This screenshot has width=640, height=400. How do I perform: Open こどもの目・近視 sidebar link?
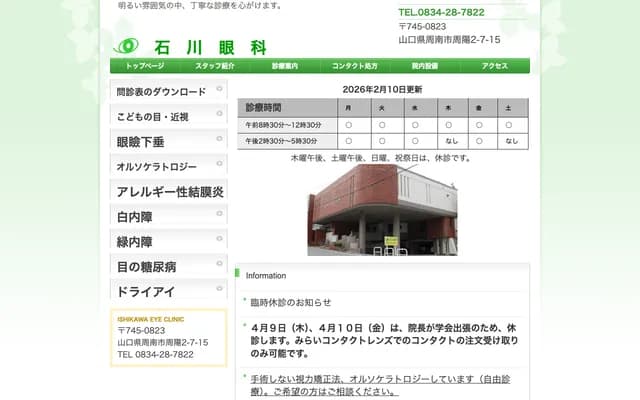click(169, 116)
